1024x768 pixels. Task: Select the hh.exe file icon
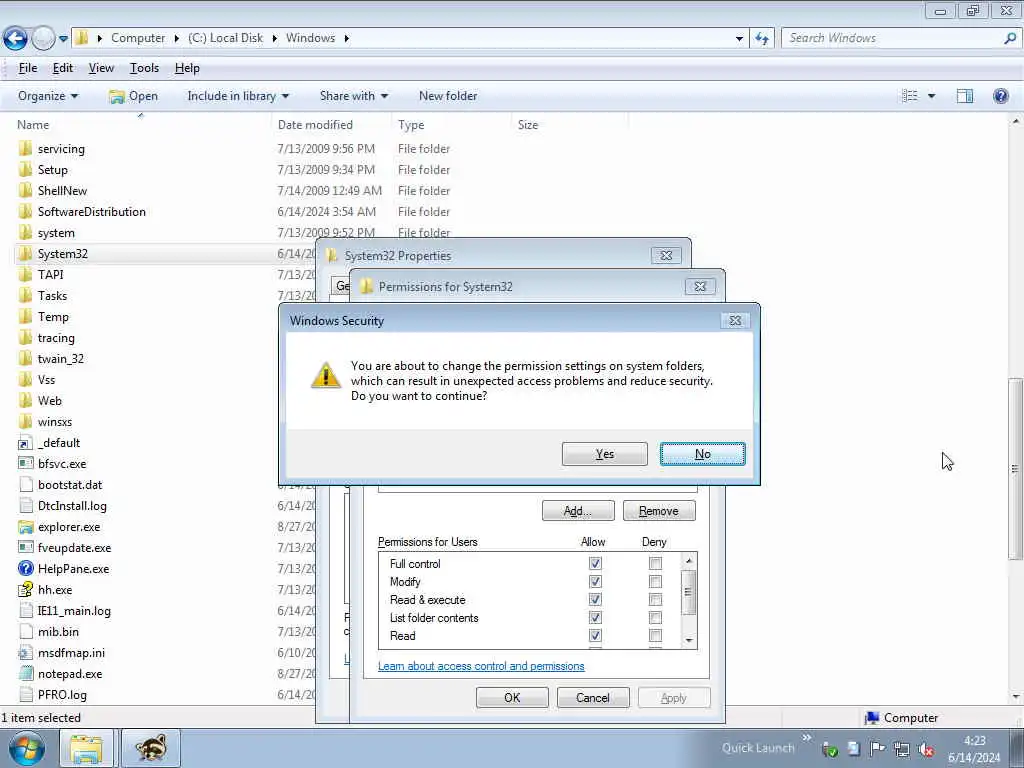[25, 590]
